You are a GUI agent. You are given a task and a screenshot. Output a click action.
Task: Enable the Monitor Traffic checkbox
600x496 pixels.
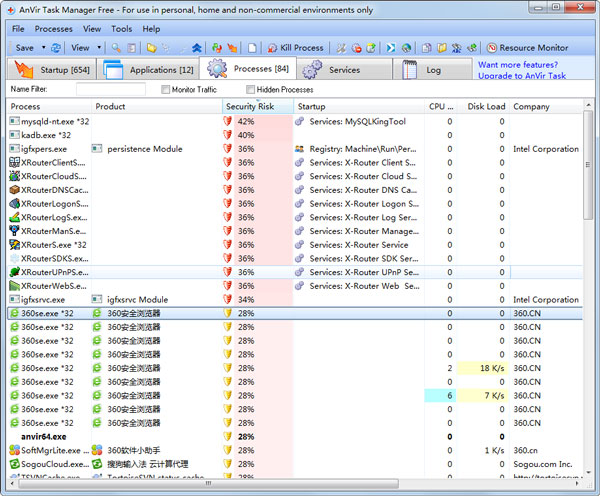(166, 90)
